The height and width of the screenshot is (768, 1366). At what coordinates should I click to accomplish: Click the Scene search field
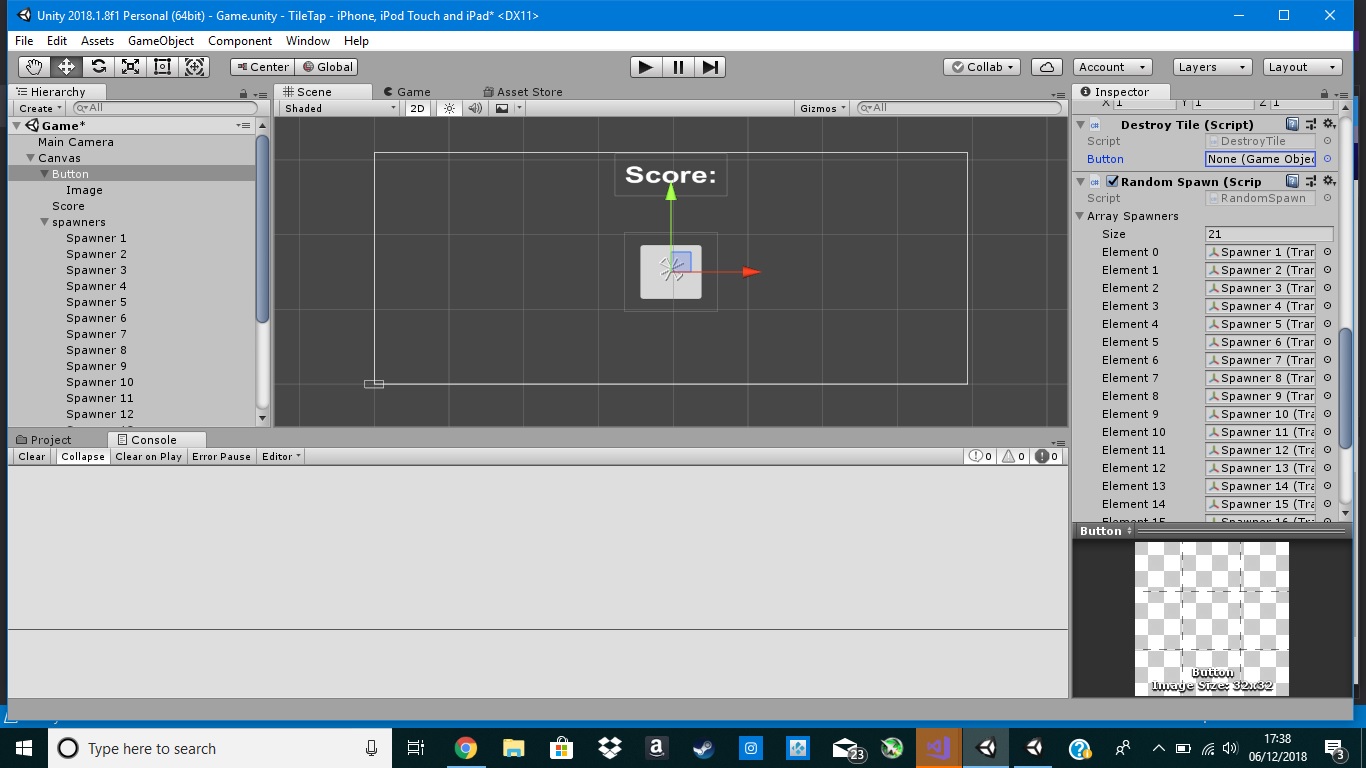click(960, 108)
